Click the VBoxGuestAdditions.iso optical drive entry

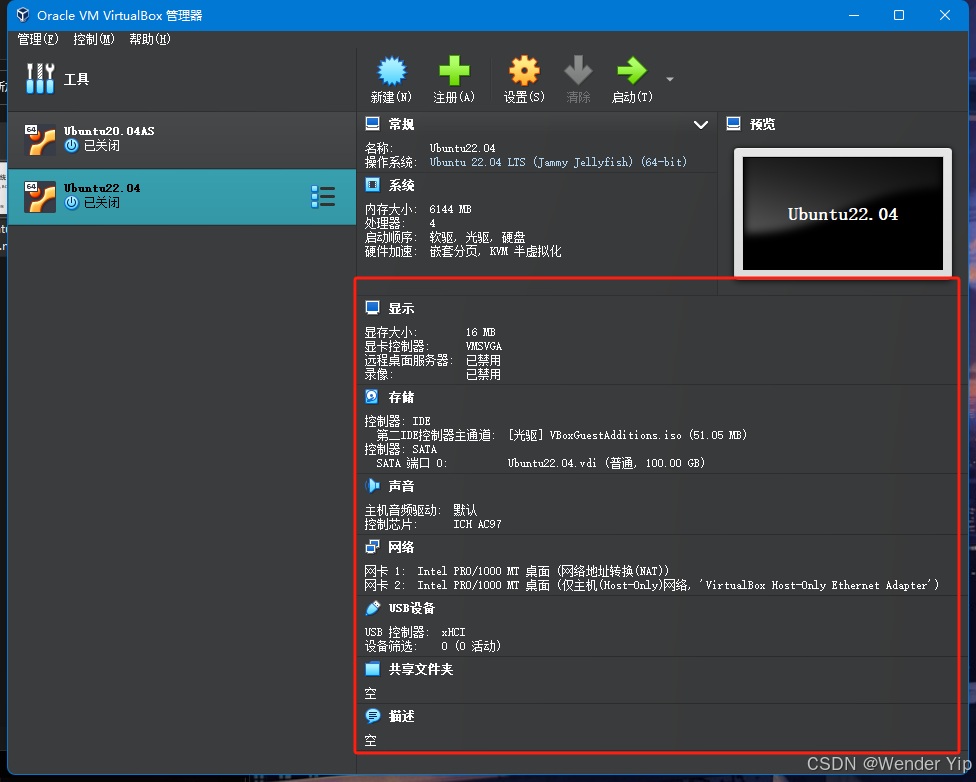[627, 435]
